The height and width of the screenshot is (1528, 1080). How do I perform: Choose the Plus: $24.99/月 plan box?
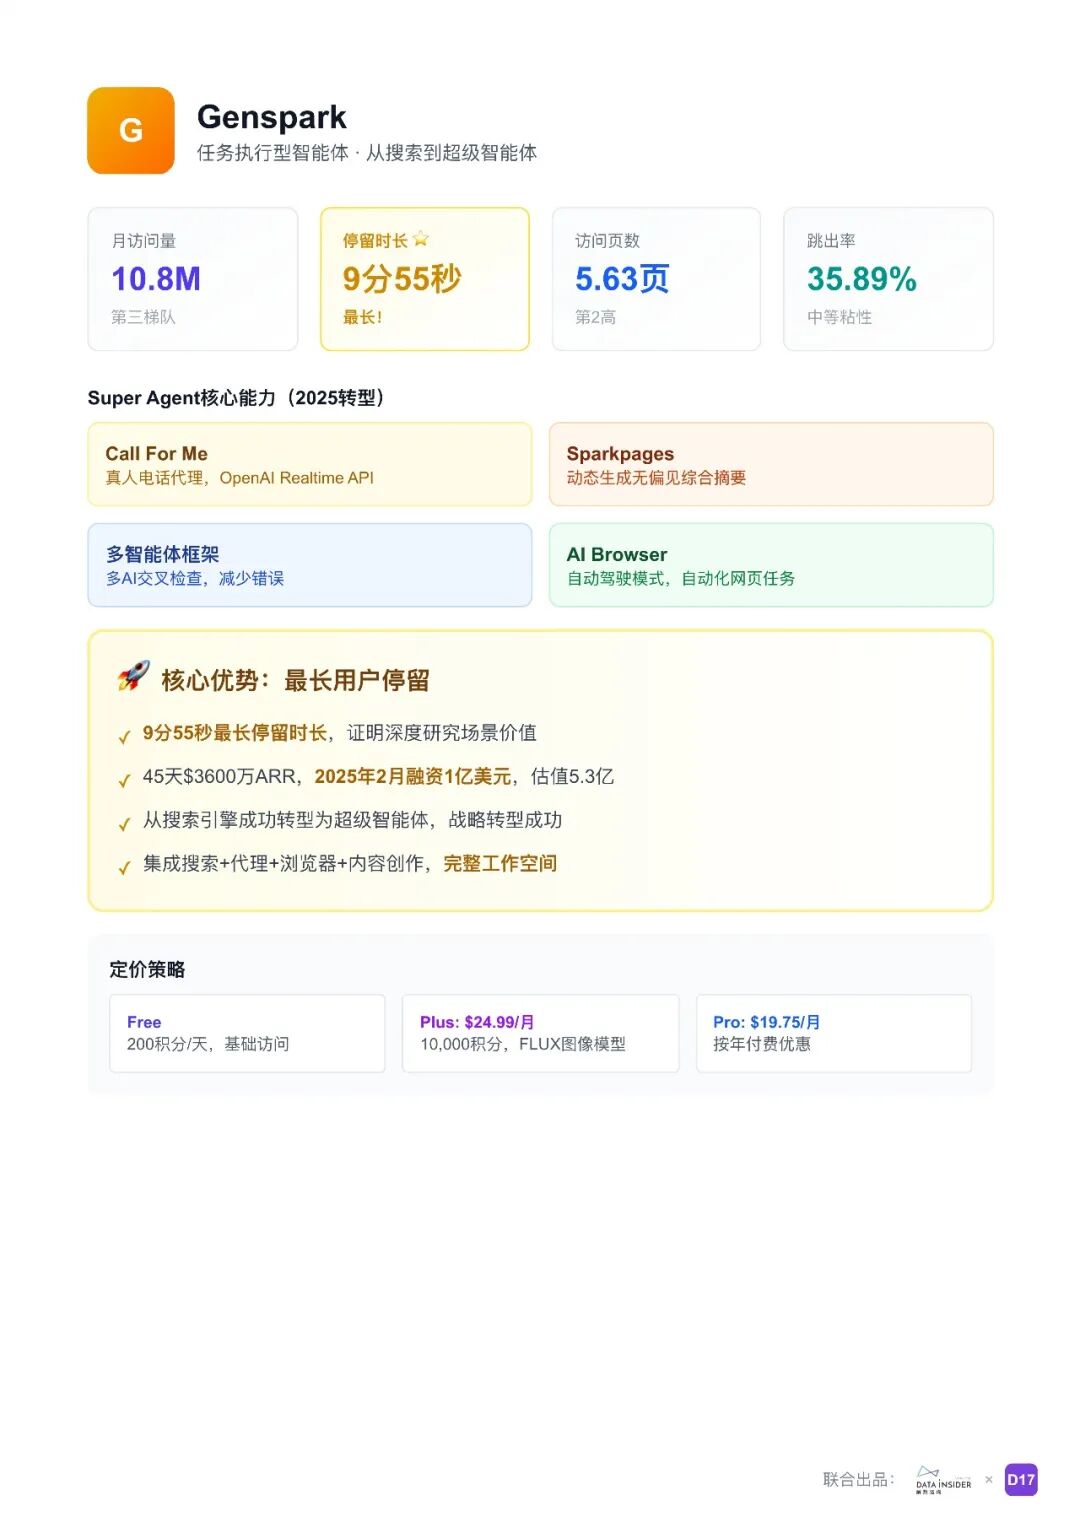[x=541, y=1033]
